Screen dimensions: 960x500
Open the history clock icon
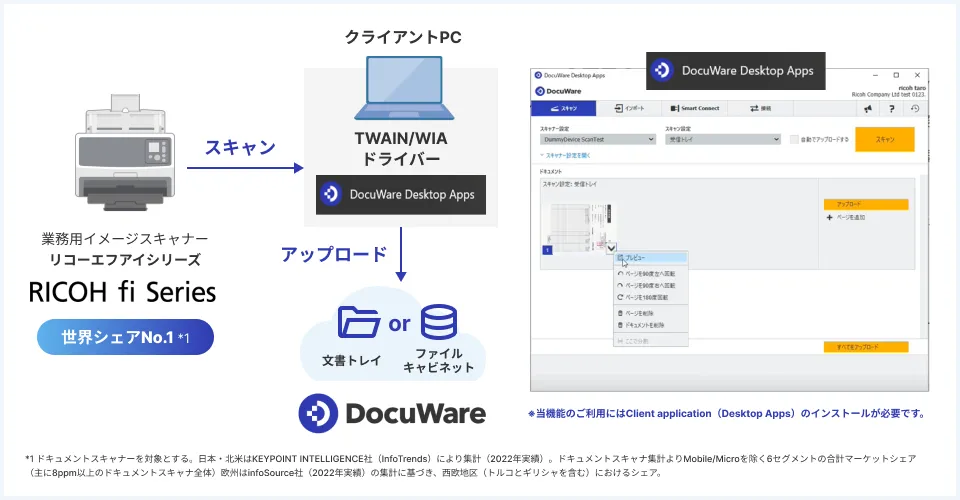click(x=915, y=108)
